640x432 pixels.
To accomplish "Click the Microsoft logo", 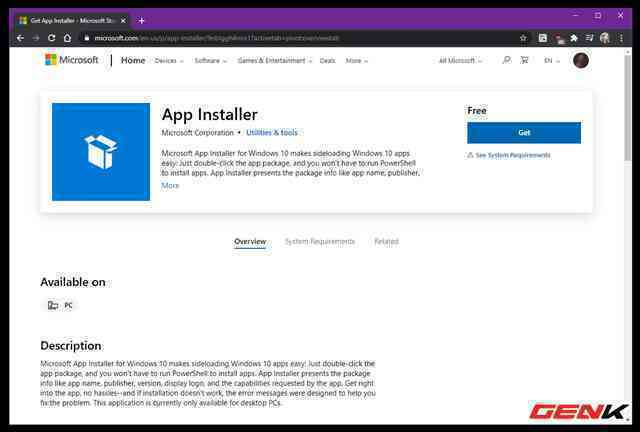I will pyautogui.click(x=71, y=60).
